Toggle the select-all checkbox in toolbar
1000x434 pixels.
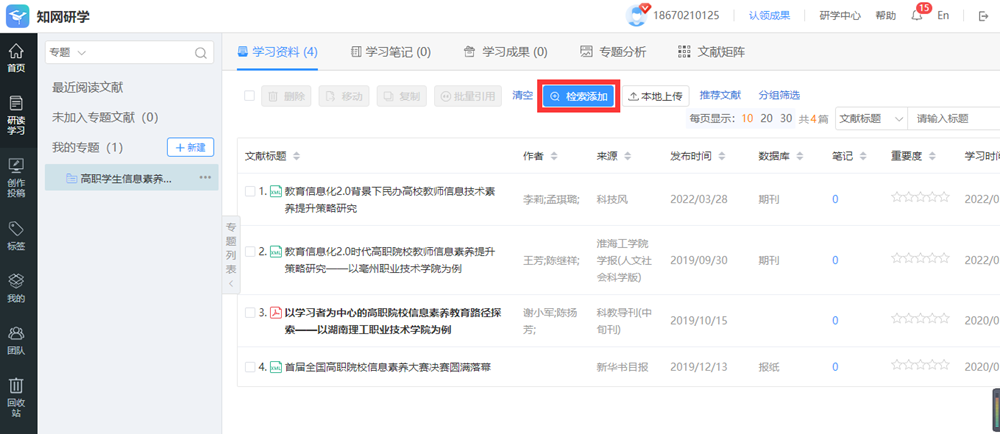click(249, 96)
